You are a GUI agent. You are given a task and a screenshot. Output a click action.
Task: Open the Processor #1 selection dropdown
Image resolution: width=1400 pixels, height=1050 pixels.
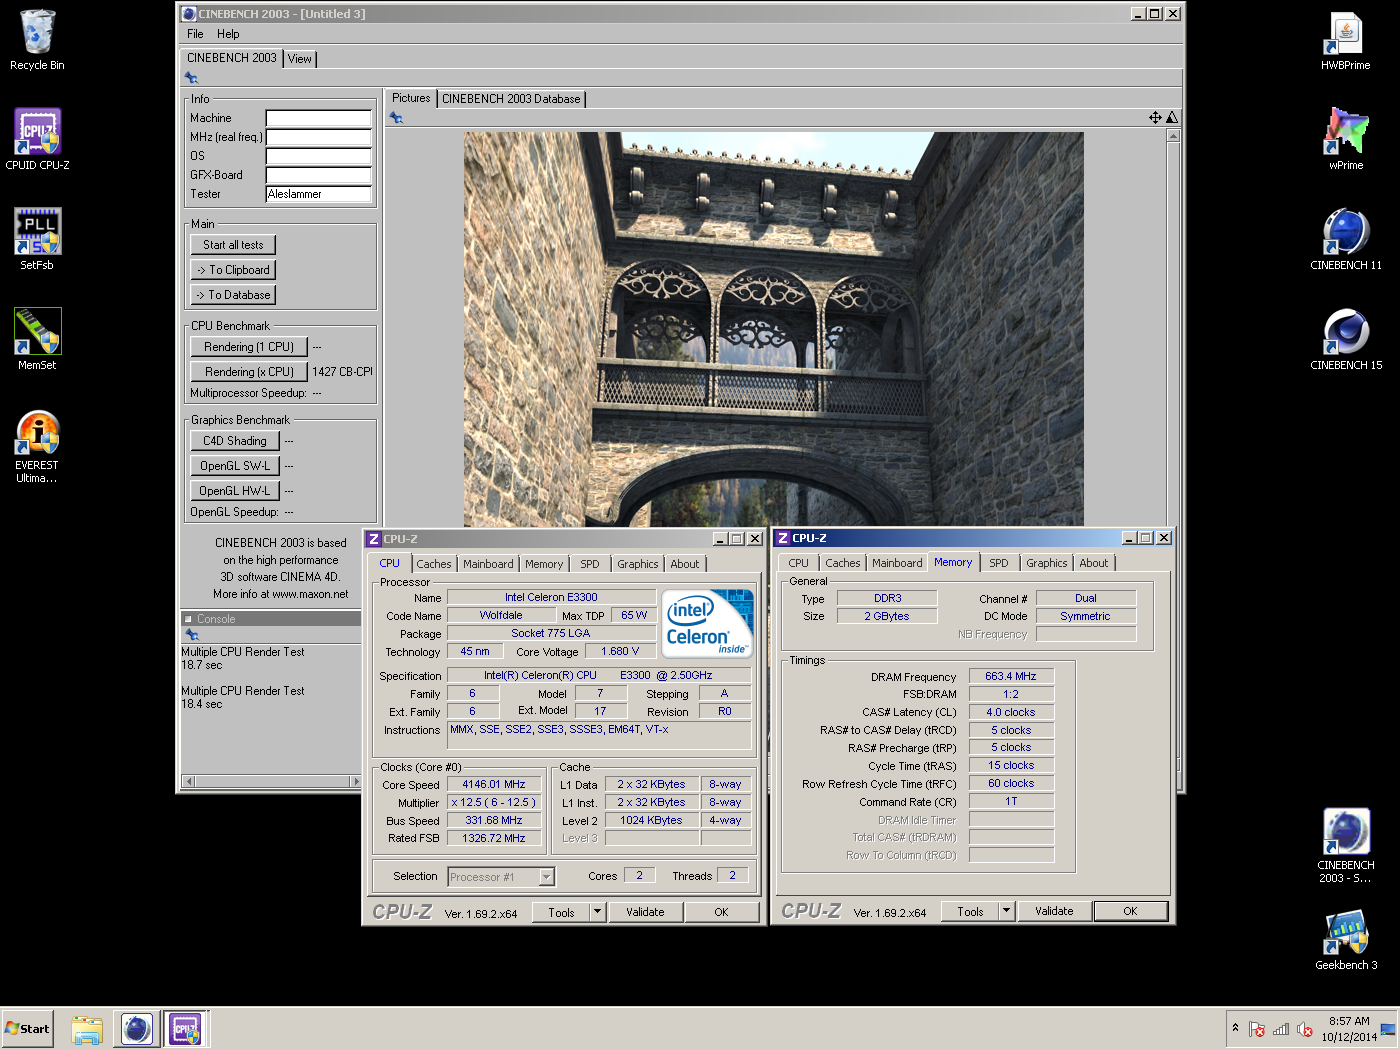point(547,877)
